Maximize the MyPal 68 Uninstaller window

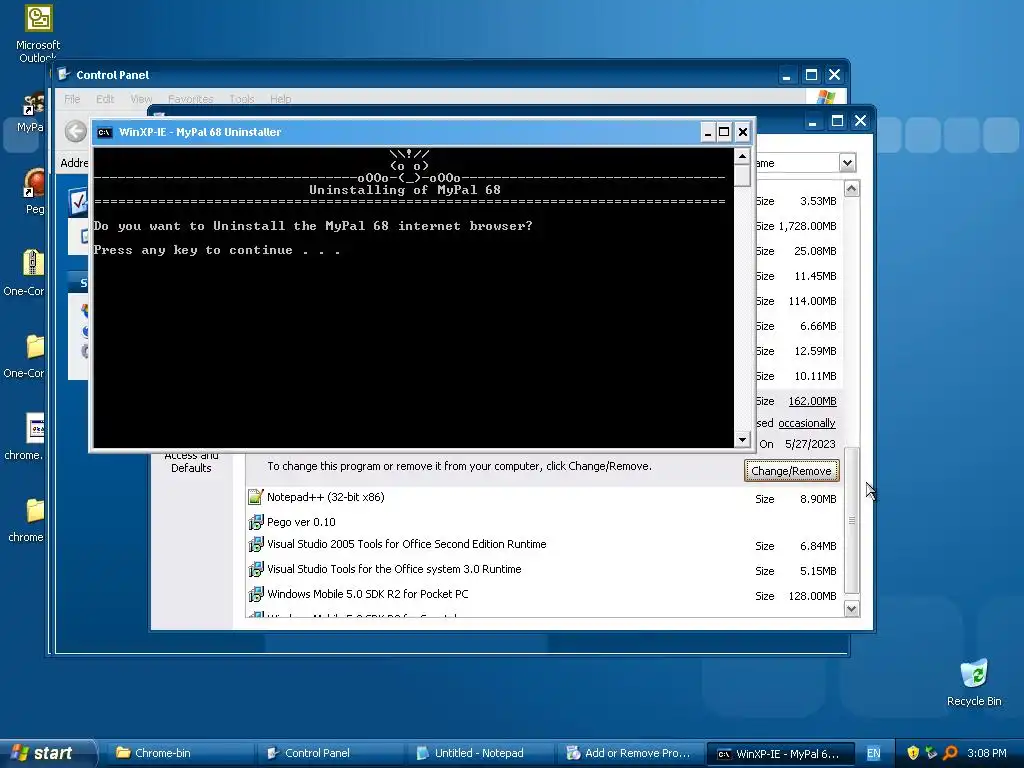[x=724, y=133]
